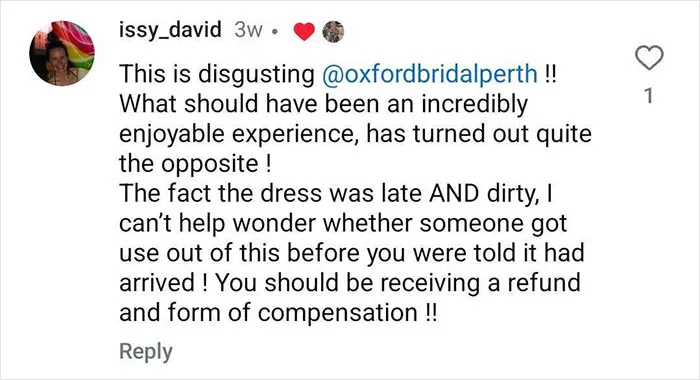Open the @oxfordbridalperth mention
This screenshot has width=700, height=380.
429,74
